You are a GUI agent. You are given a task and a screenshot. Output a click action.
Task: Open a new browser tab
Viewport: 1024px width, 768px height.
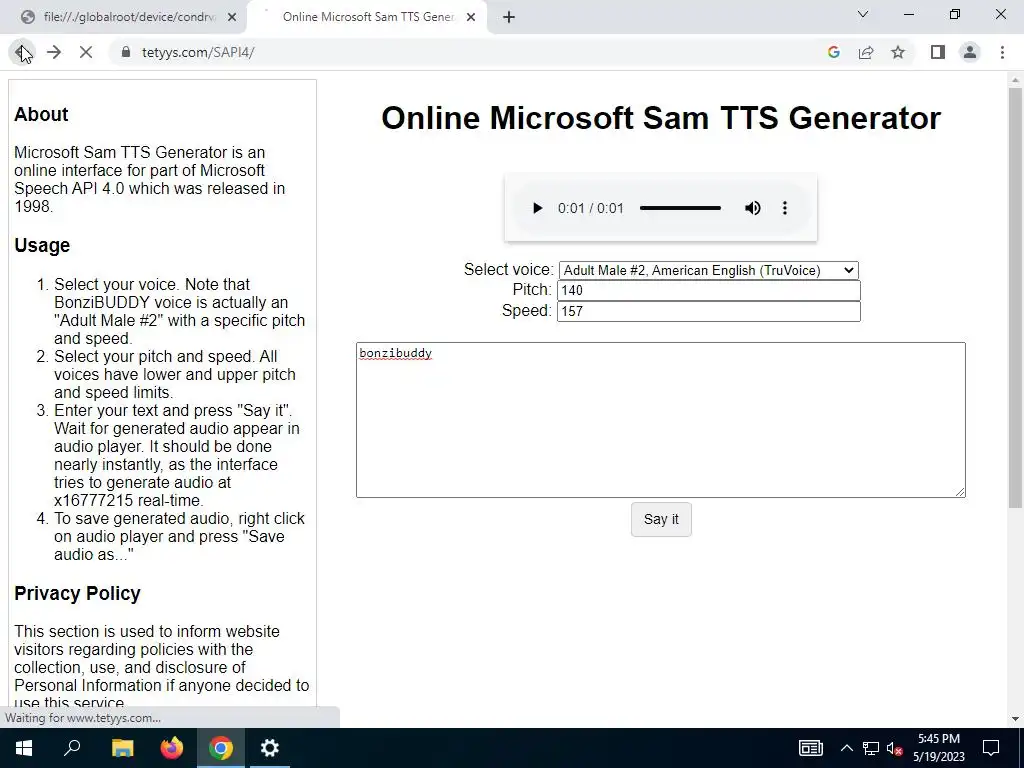[x=509, y=18]
